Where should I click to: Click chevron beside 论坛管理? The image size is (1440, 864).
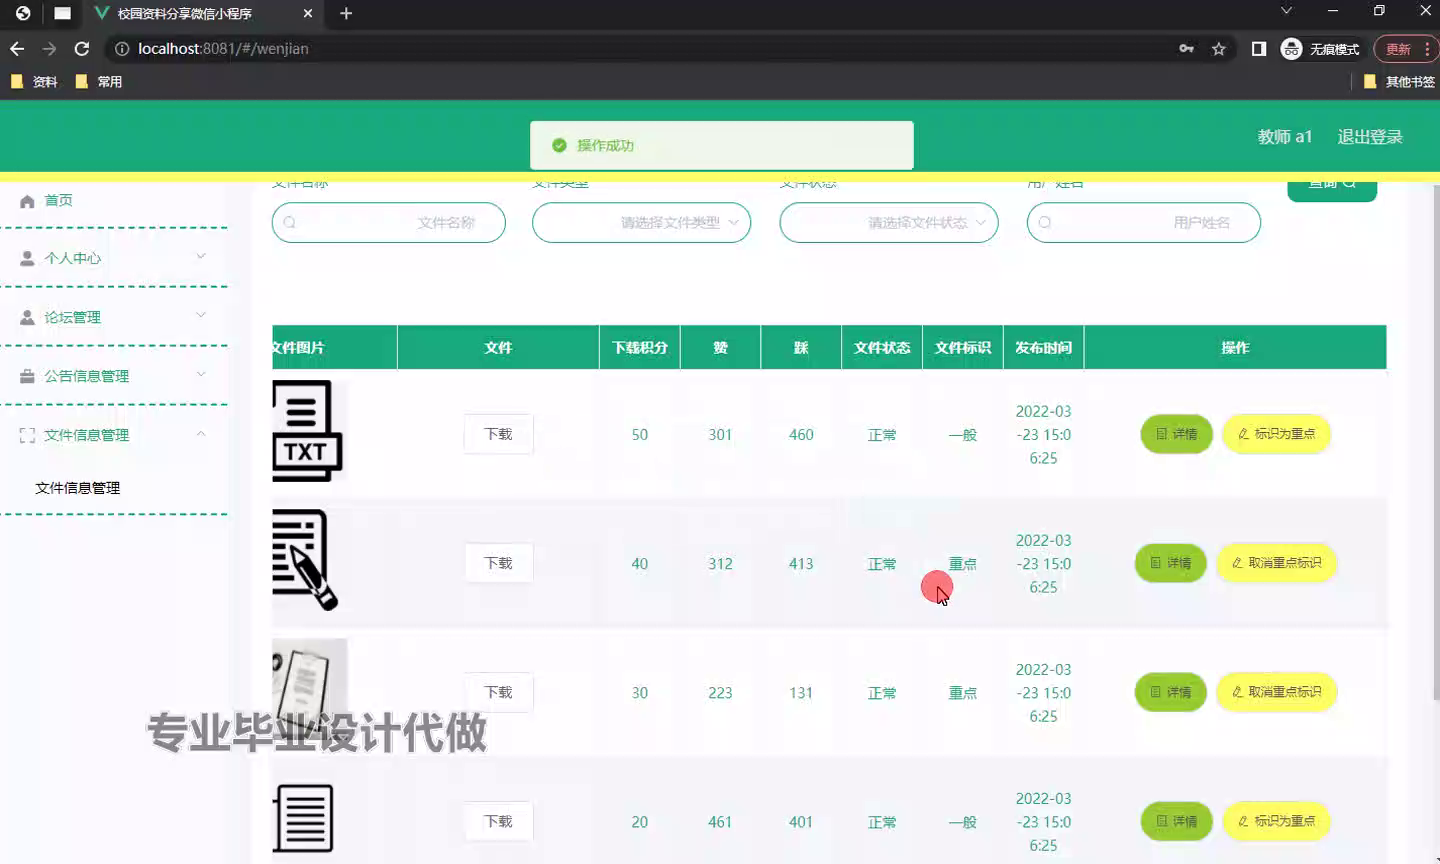(x=201, y=315)
